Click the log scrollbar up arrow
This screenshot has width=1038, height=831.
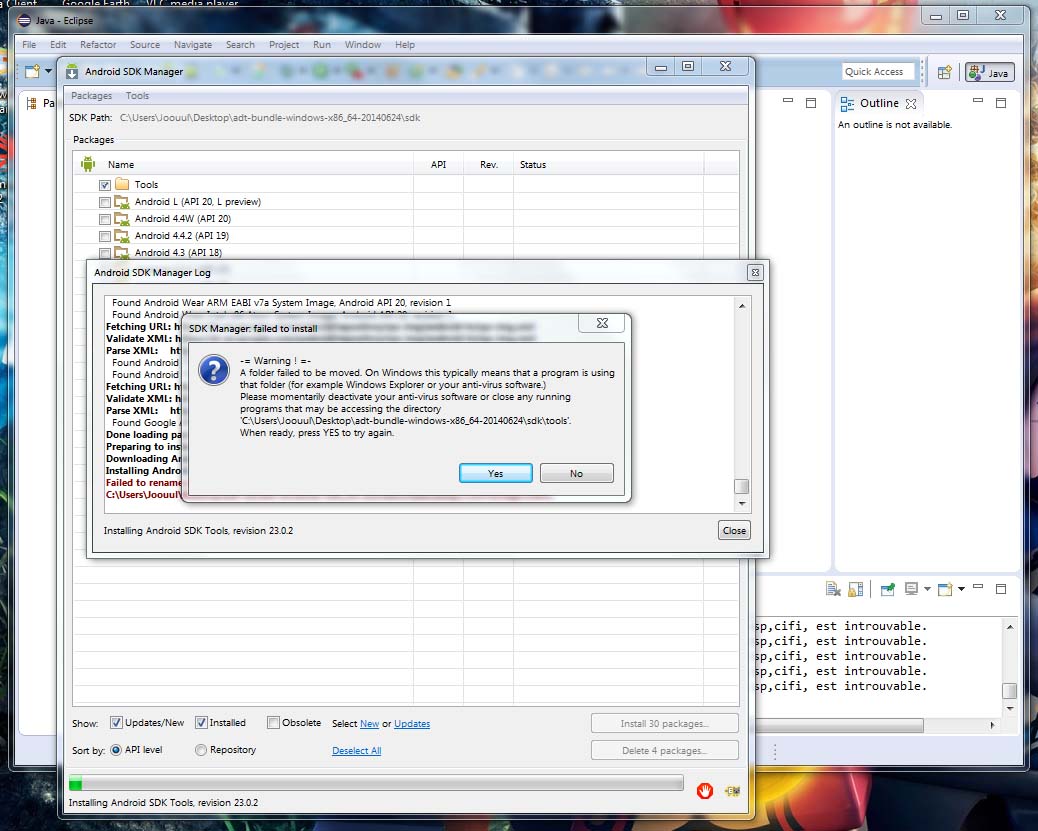(x=741, y=306)
